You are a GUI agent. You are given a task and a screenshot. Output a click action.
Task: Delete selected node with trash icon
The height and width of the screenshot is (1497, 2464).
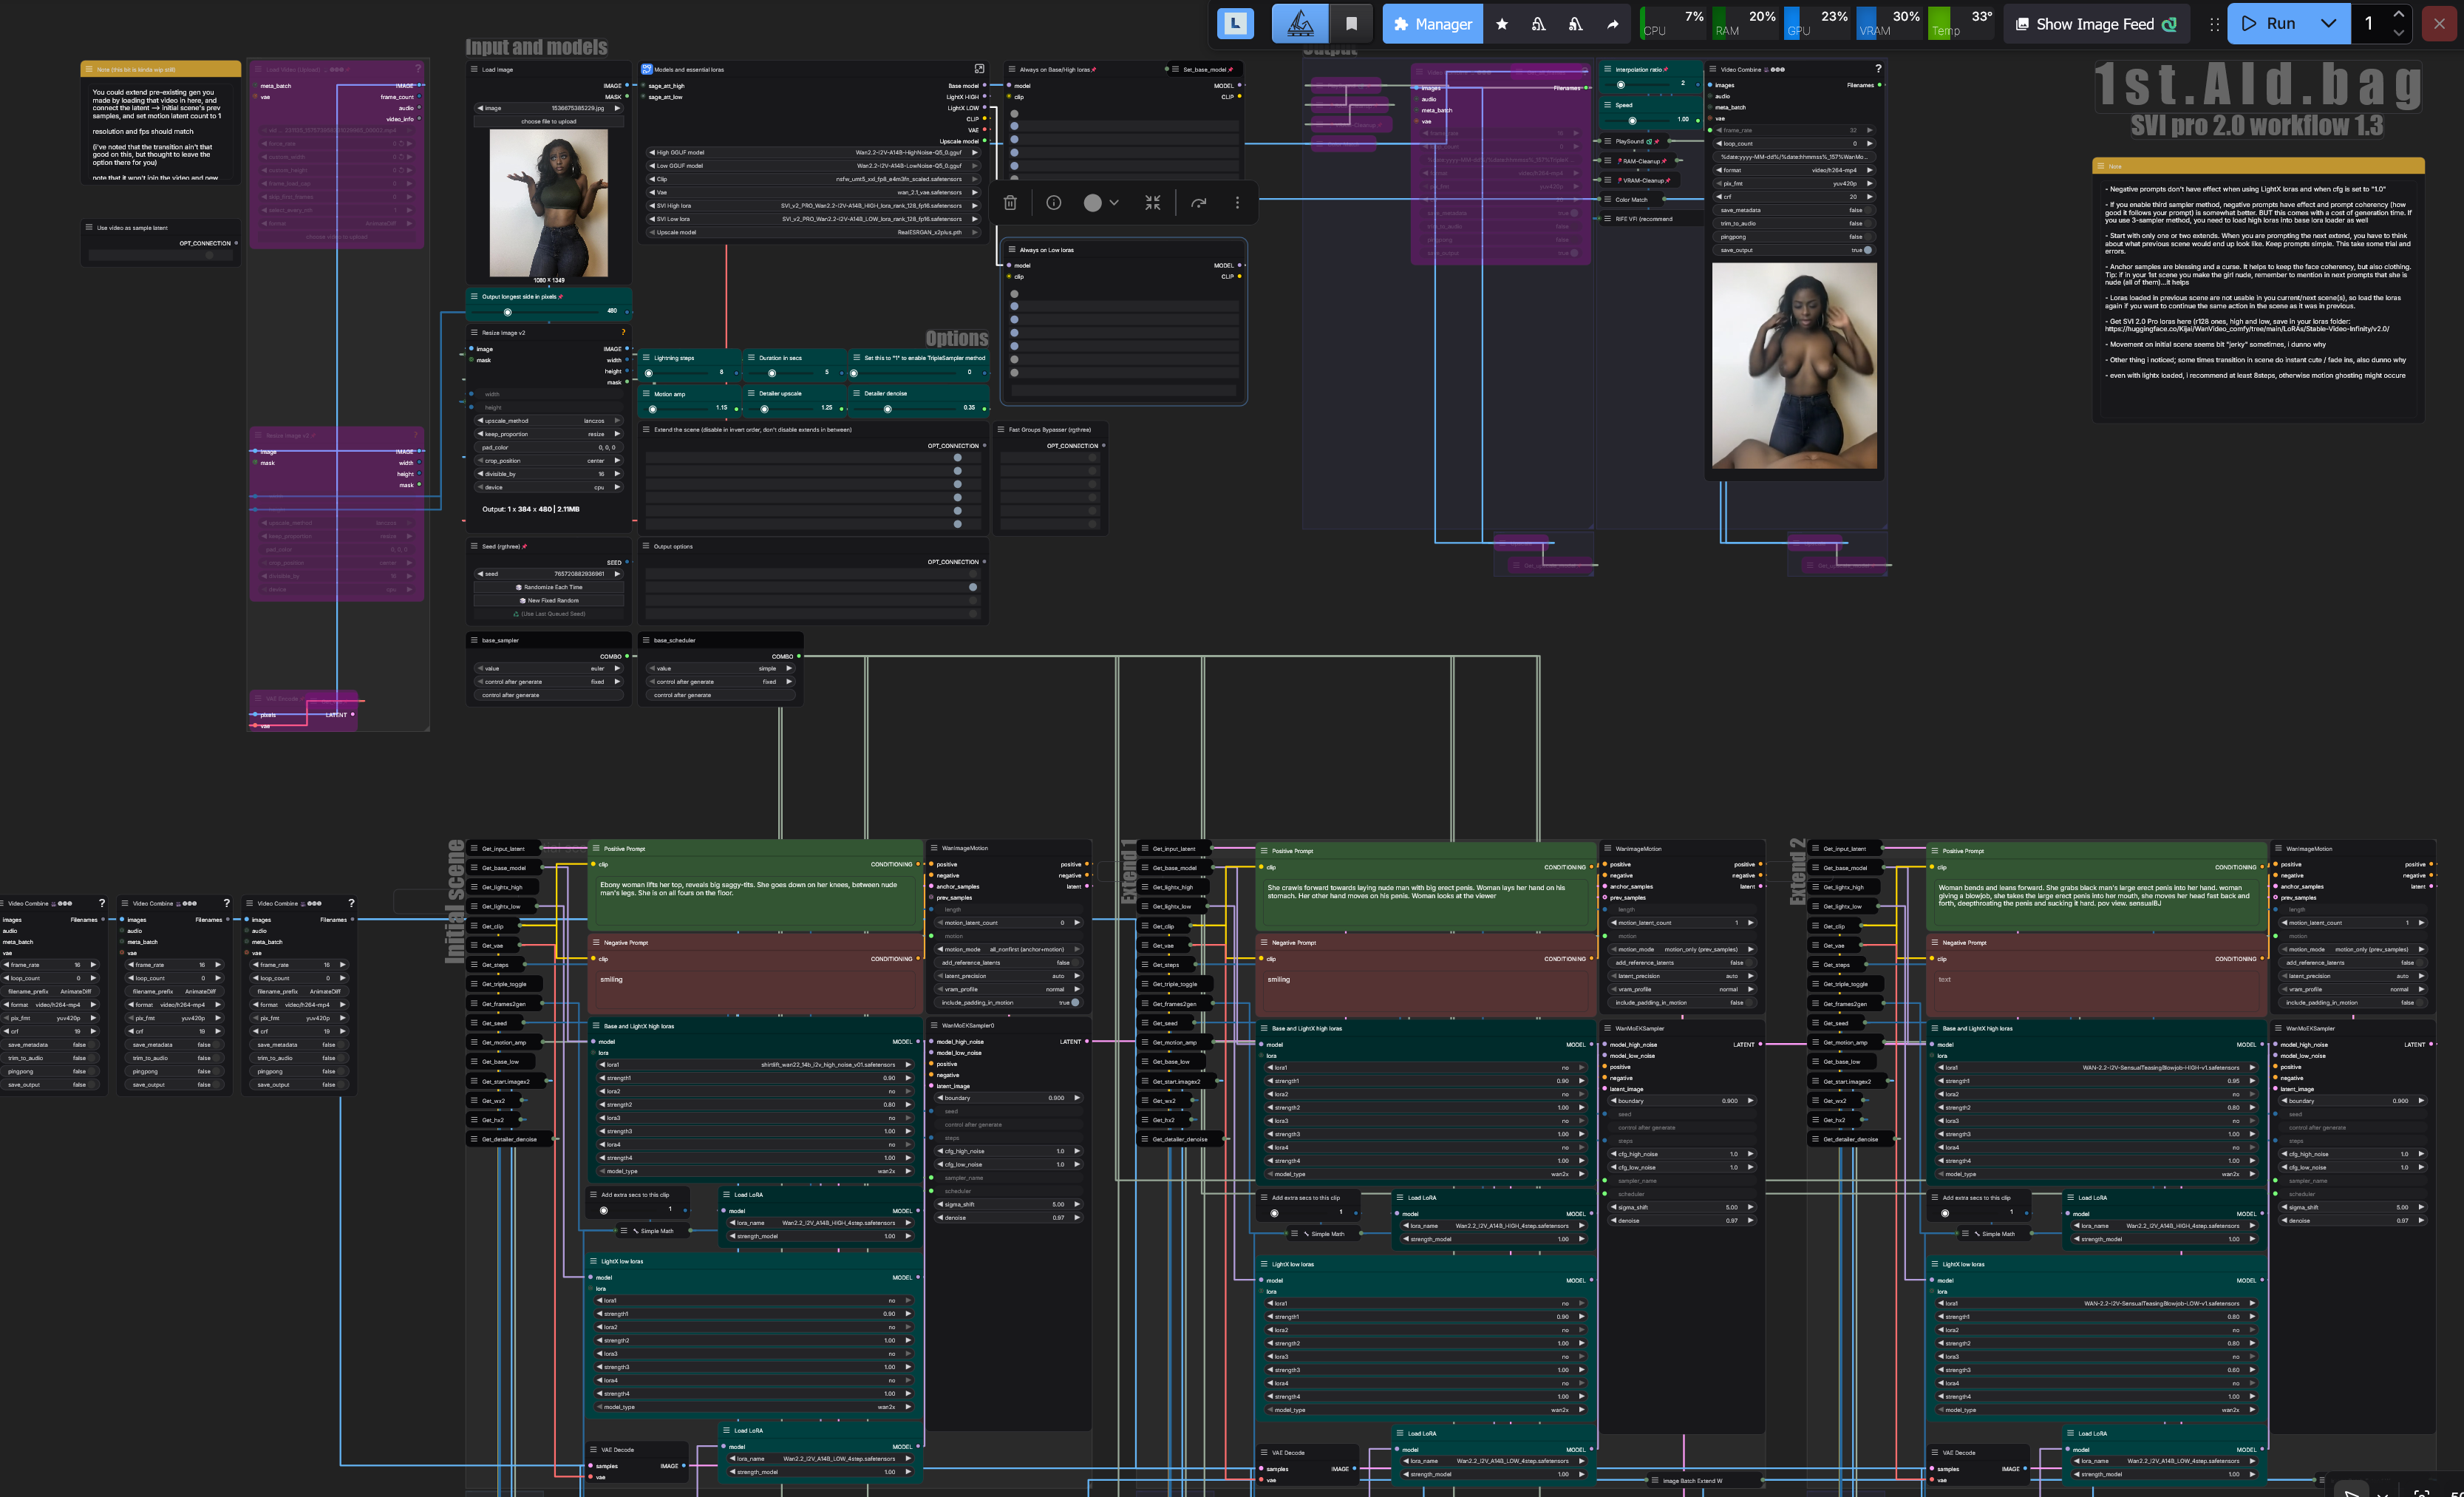[1010, 203]
